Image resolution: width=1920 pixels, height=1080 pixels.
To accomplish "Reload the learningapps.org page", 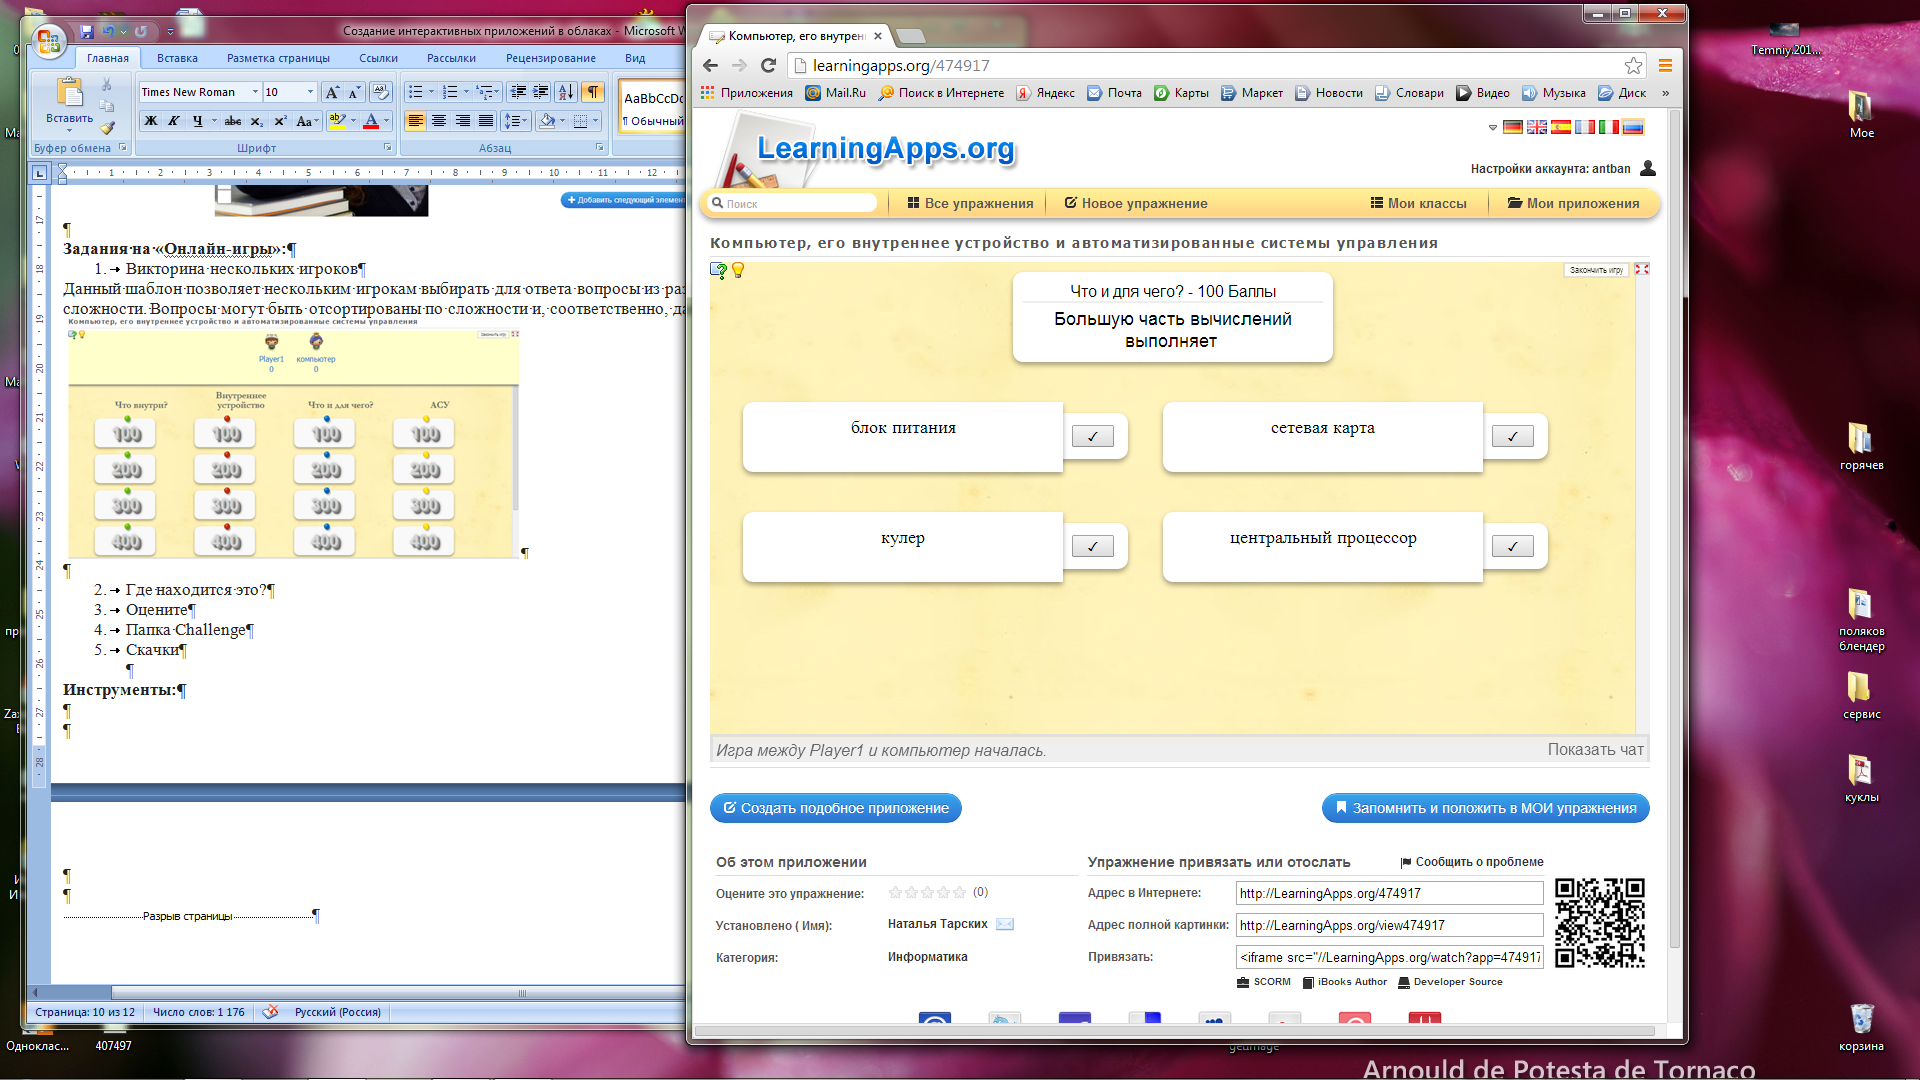I will coord(768,65).
